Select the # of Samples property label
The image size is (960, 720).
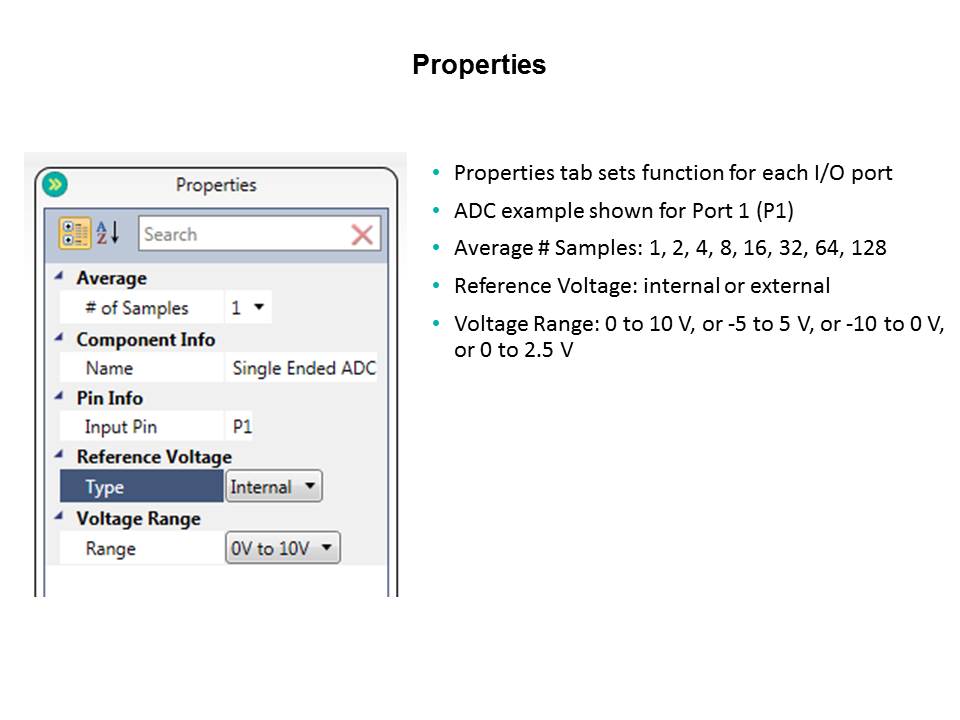click(136, 308)
